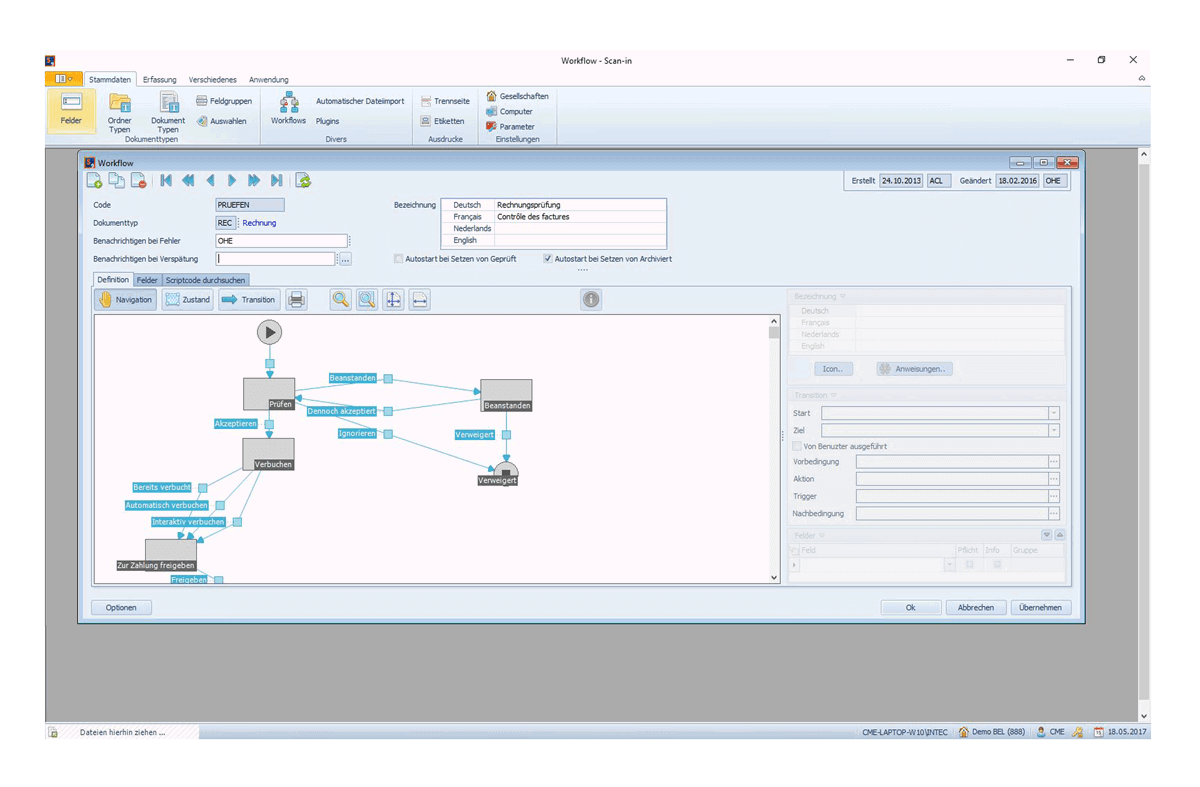Browse Benachrichtigen bei Verspätung with ellipsis

tap(345, 259)
